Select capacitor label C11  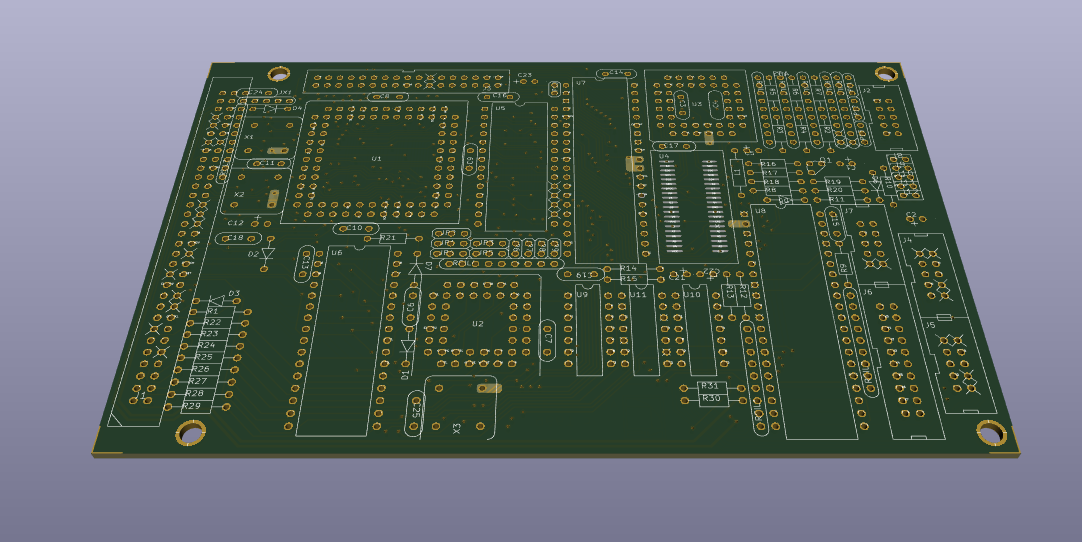click(x=267, y=164)
